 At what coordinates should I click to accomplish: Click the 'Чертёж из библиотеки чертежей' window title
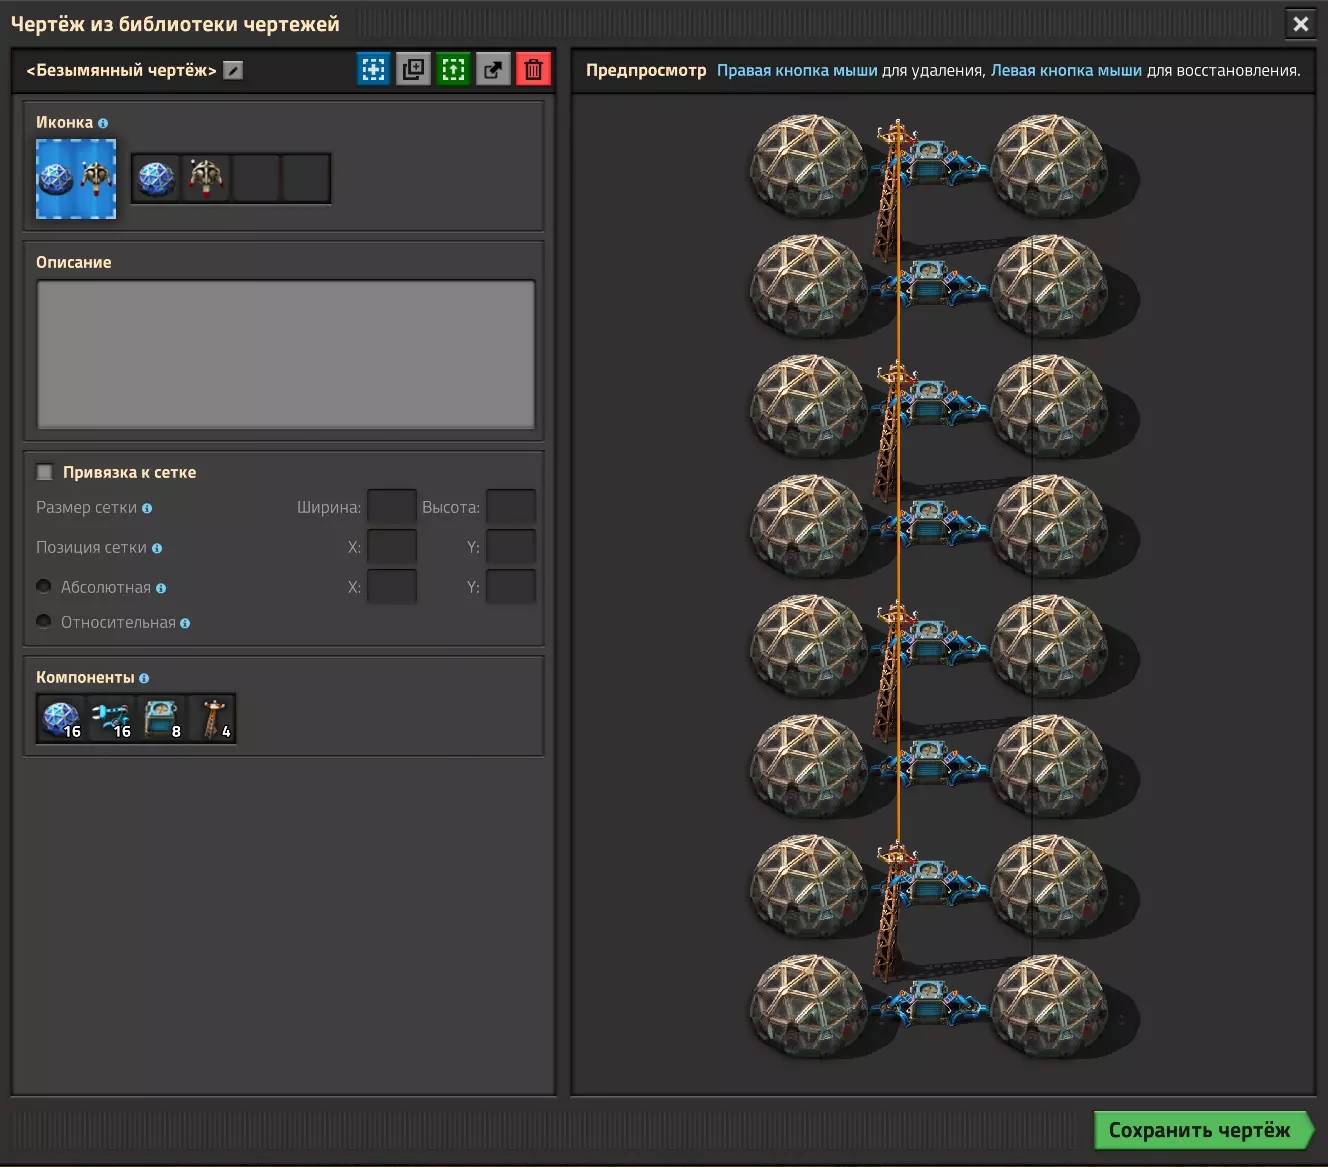click(x=175, y=24)
